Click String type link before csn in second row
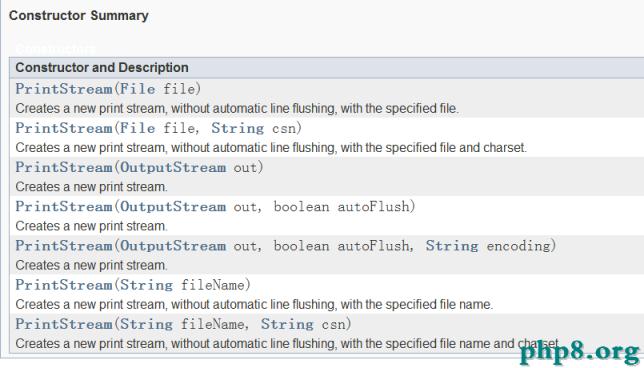The image size is (644, 368). (x=237, y=128)
